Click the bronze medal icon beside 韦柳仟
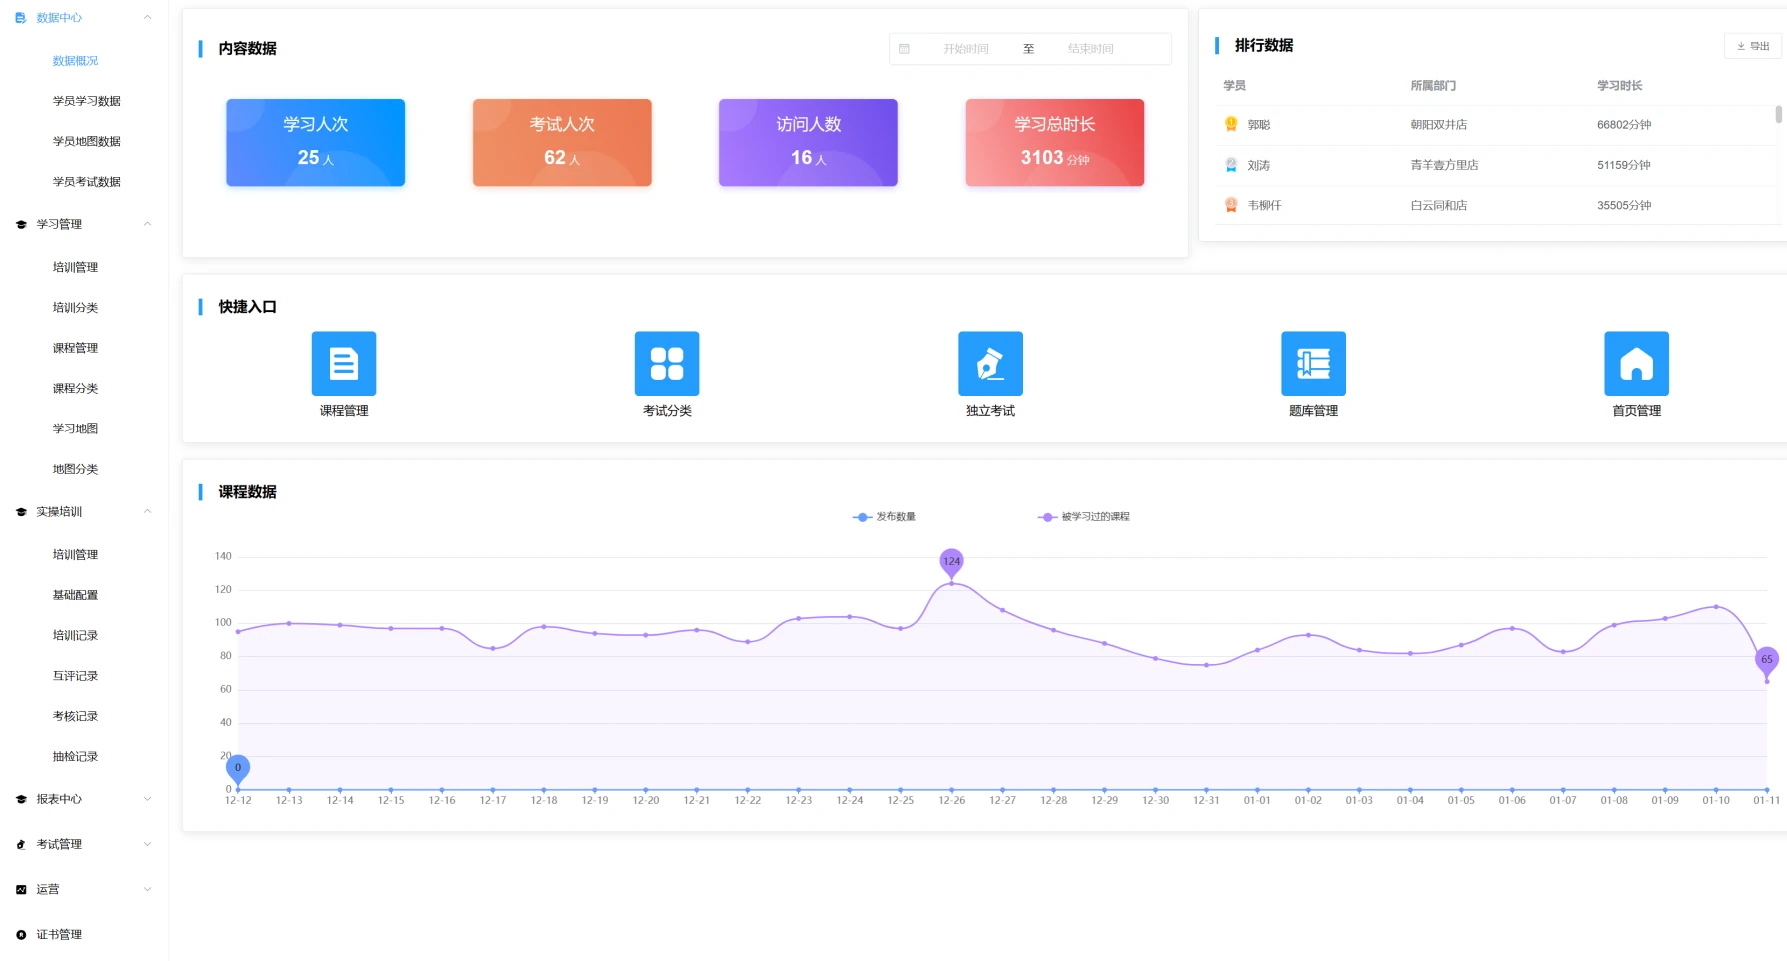This screenshot has height=961, width=1787. point(1231,205)
